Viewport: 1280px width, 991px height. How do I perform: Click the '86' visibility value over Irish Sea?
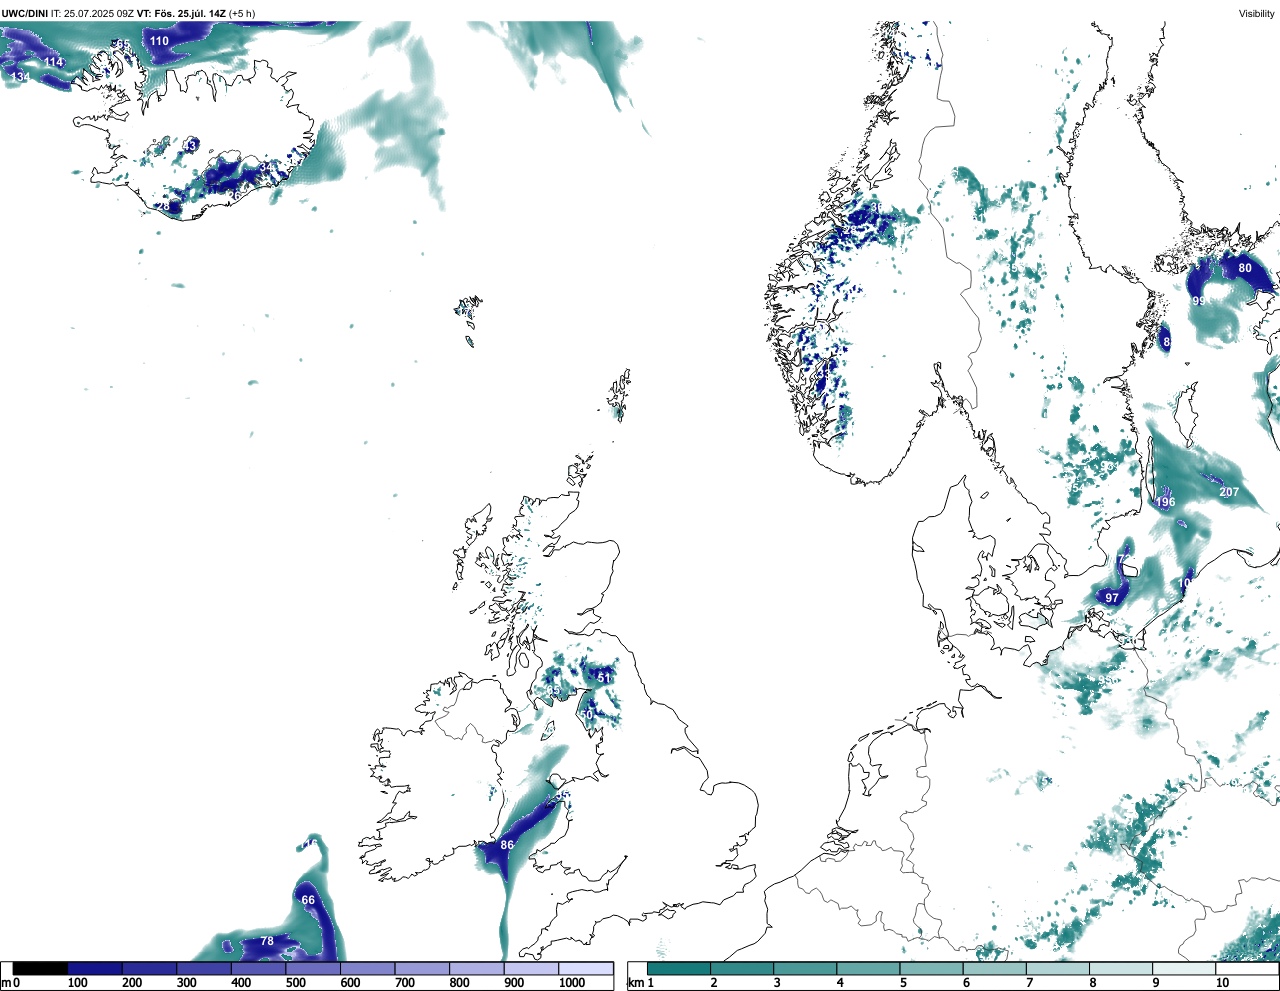[507, 845]
